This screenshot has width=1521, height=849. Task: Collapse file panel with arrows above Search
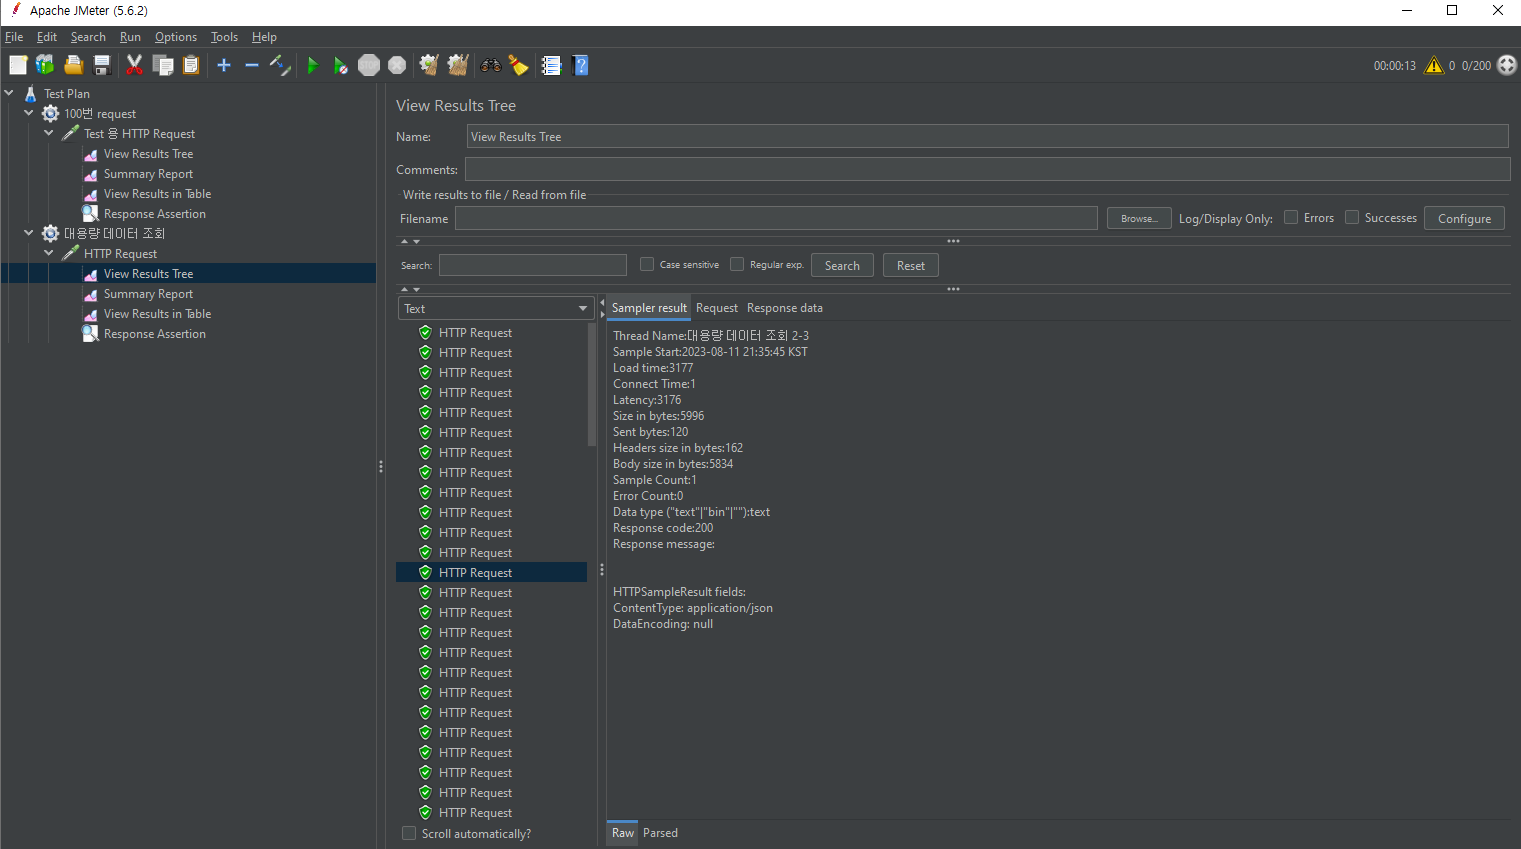pos(410,241)
